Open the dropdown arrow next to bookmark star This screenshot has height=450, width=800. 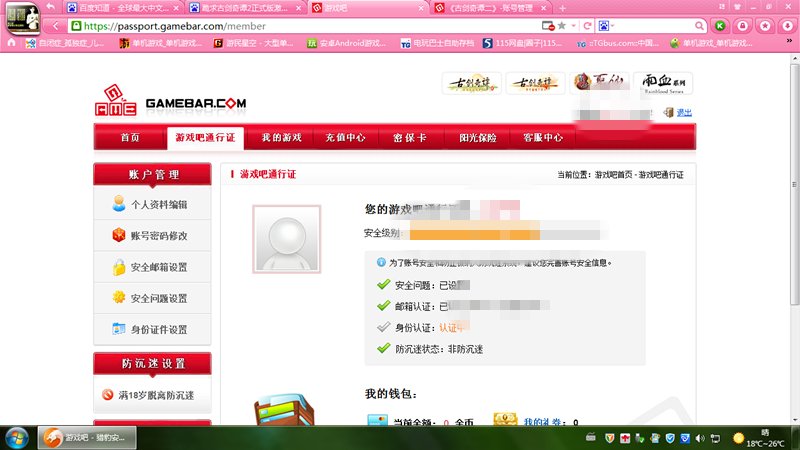tap(573, 26)
